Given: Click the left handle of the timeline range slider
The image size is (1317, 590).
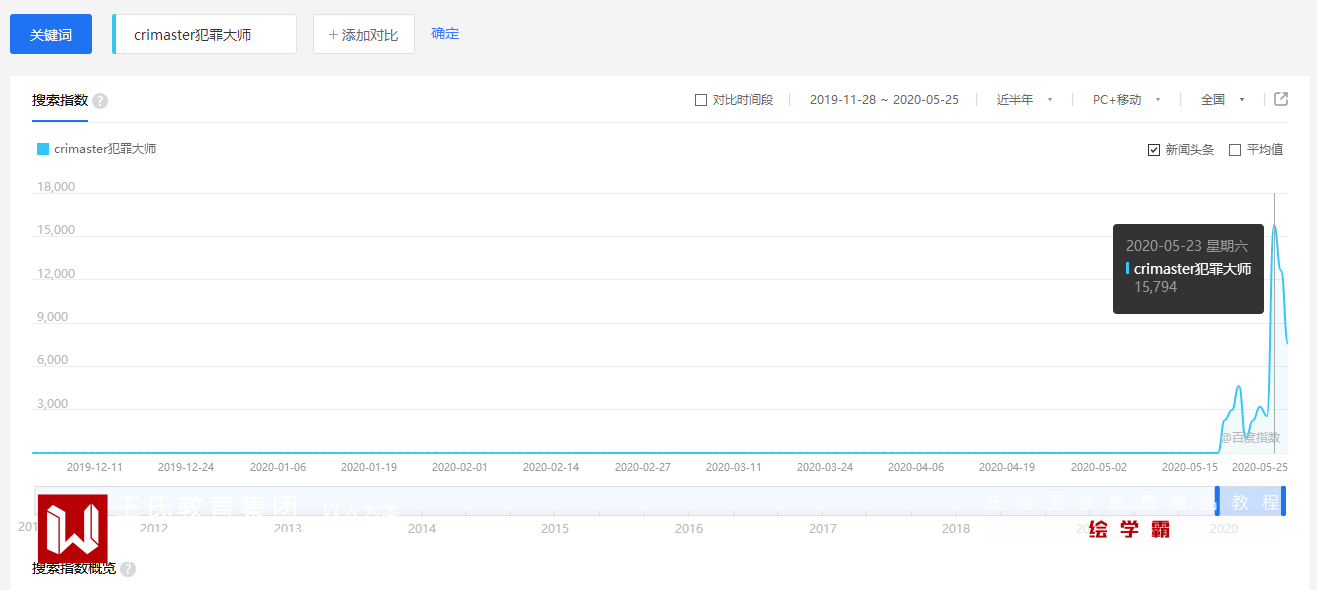Looking at the screenshot, I should pyautogui.click(x=1218, y=500).
